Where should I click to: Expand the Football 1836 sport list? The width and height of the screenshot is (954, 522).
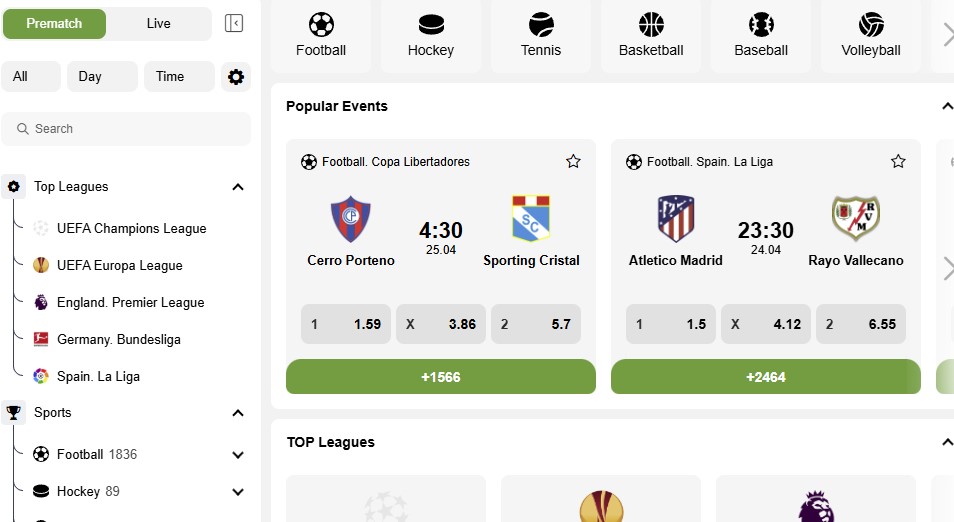tap(238, 455)
